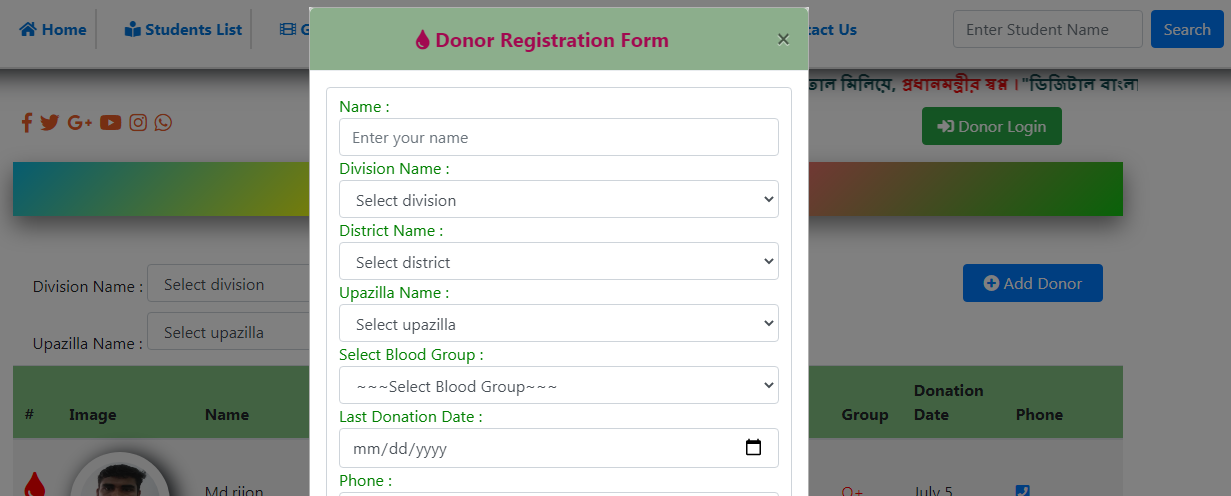Go to the Home menu item
1231x496 pixels.
(53, 30)
